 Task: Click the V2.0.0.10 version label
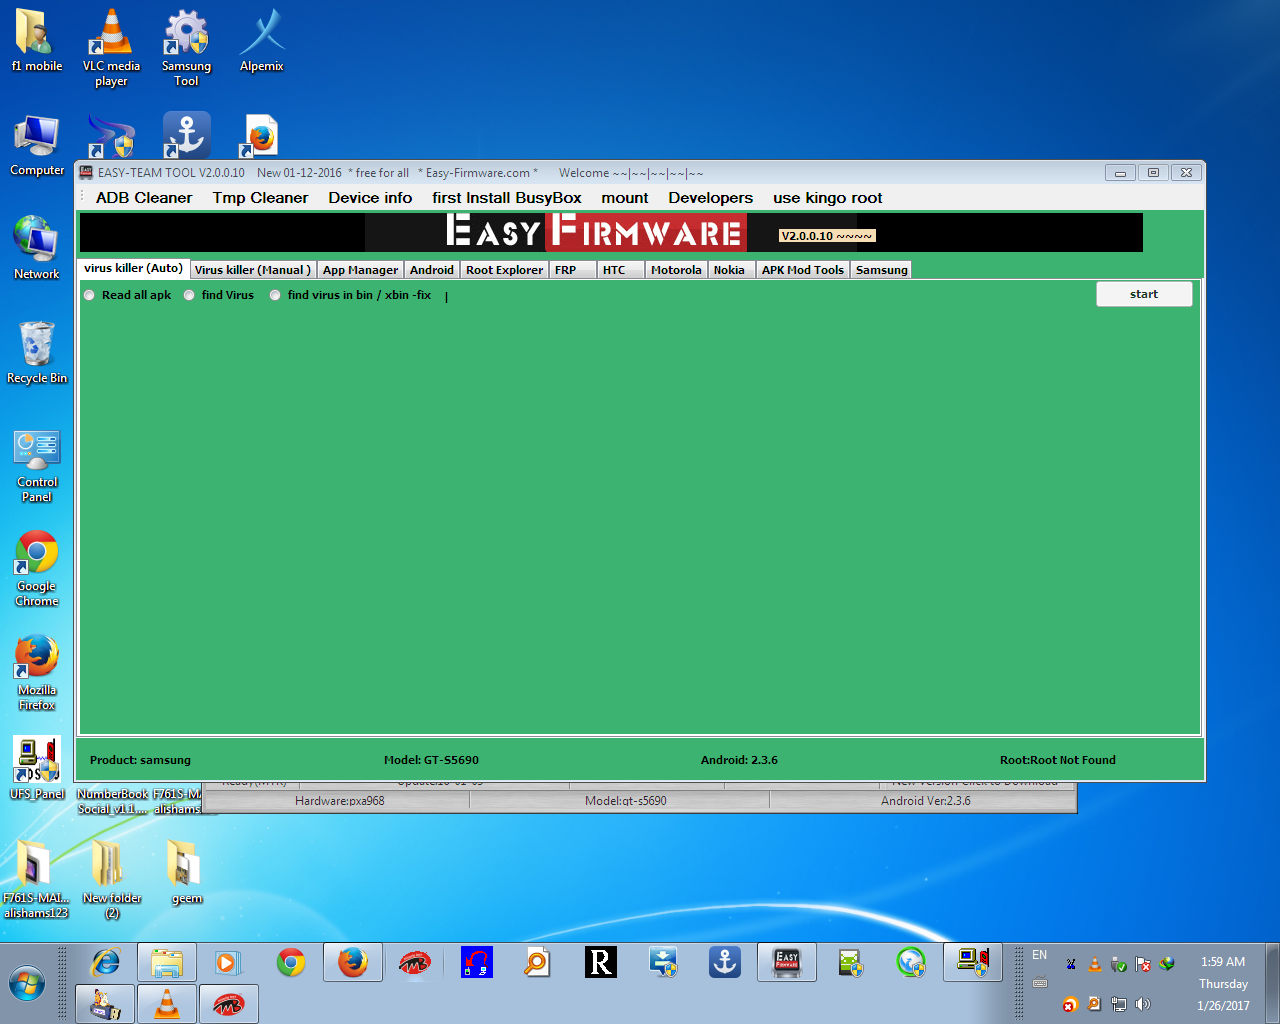tap(827, 236)
